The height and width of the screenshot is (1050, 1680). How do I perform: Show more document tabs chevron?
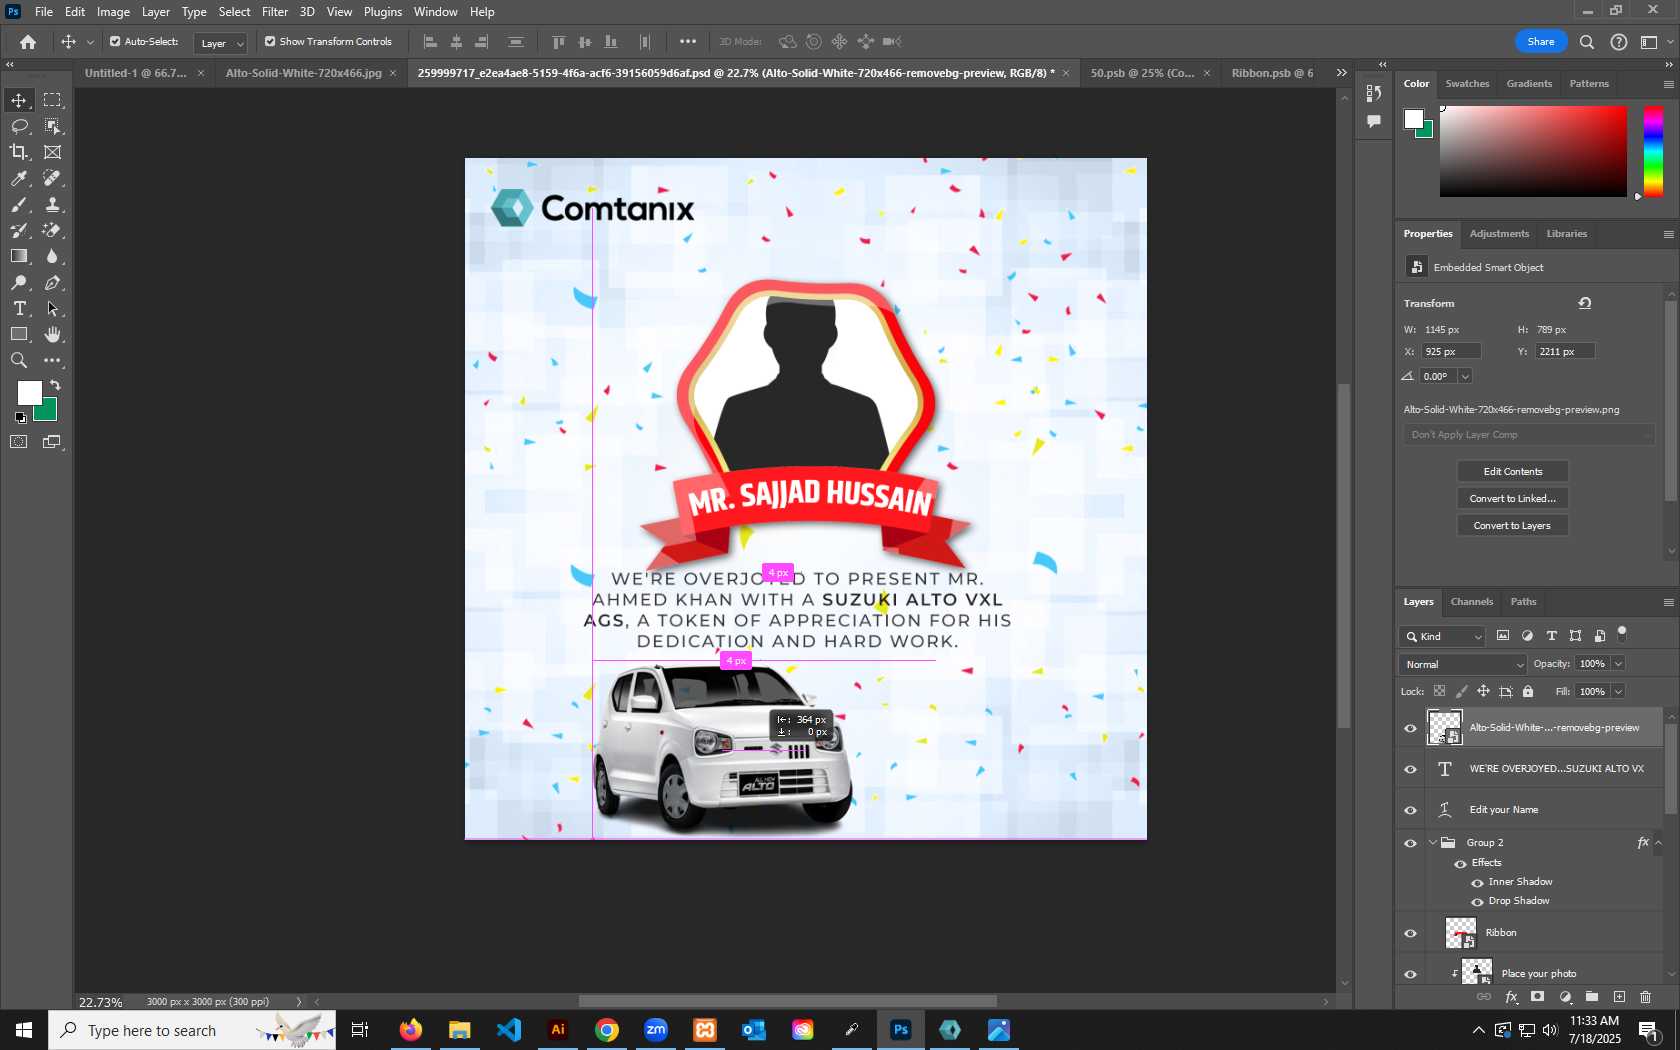1342,73
